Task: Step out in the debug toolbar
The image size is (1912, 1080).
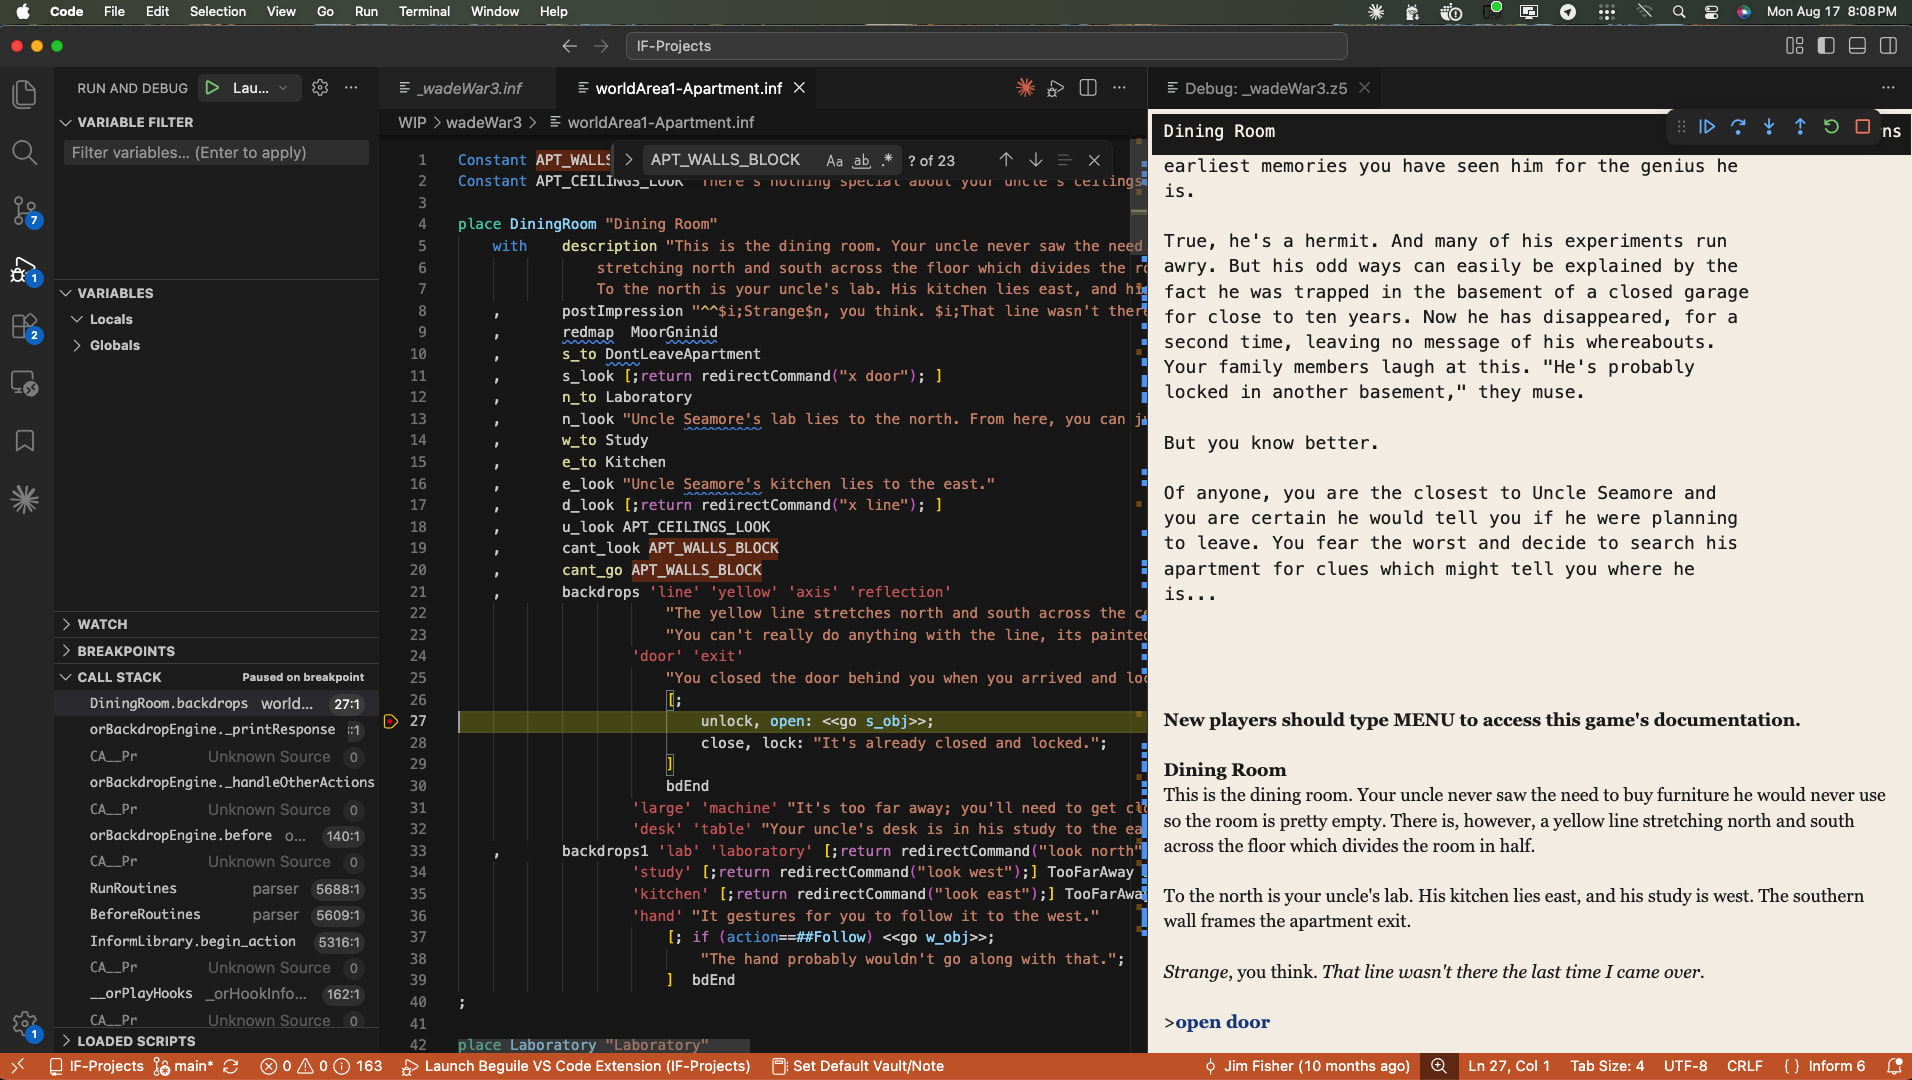Action: pyautogui.click(x=1800, y=127)
